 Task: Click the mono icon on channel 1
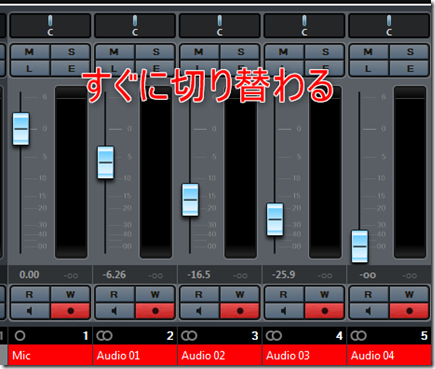[x=20, y=336]
